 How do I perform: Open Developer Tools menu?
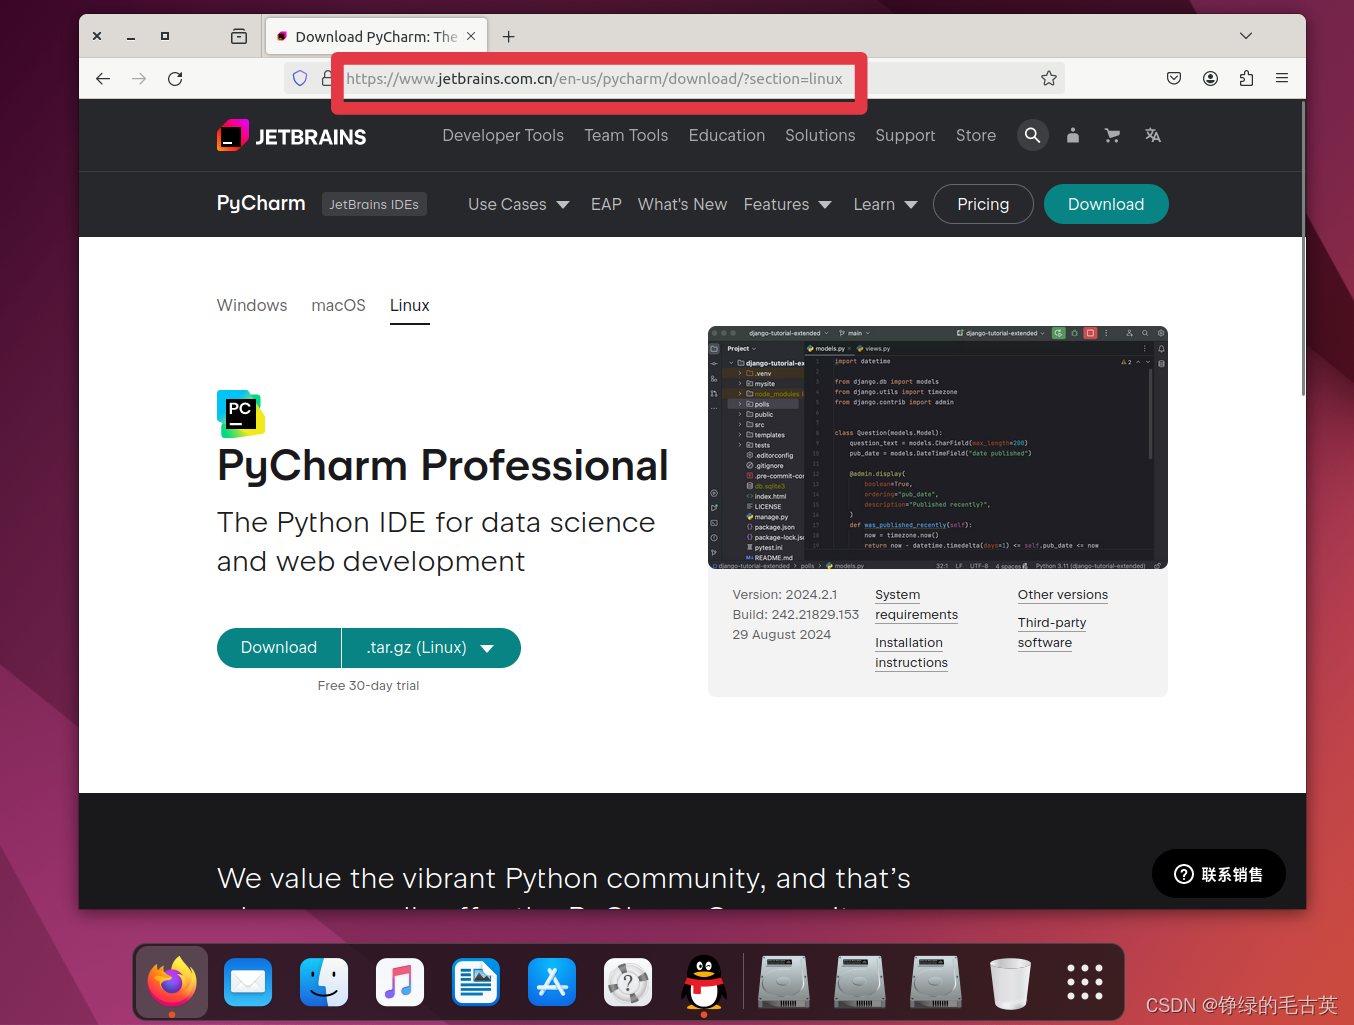pyautogui.click(x=503, y=135)
